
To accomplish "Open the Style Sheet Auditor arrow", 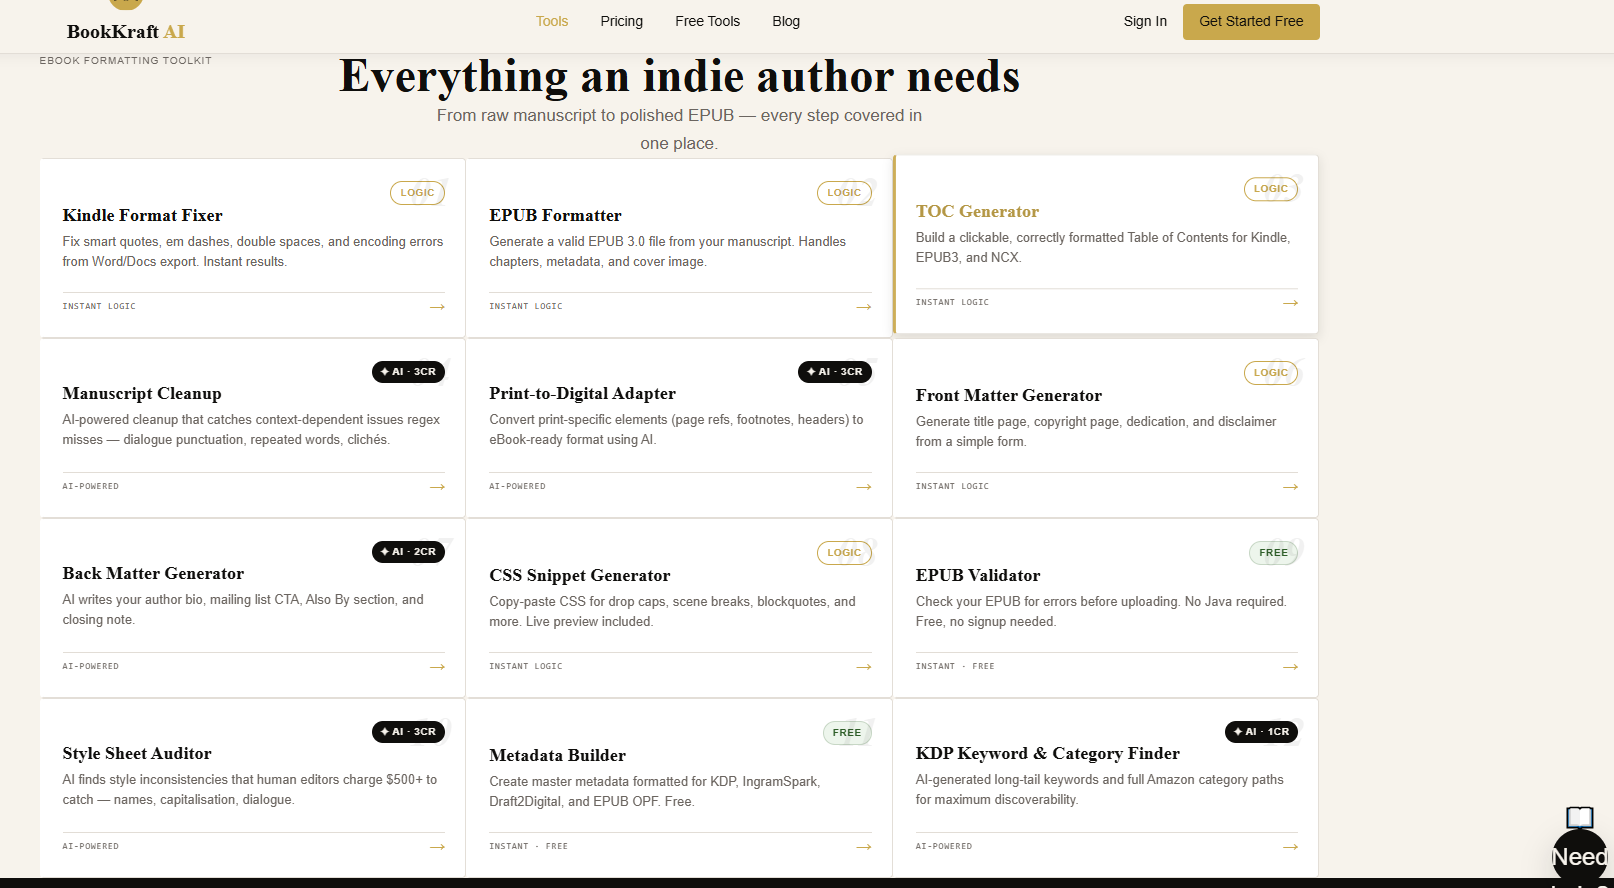I will pyautogui.click(x=437, y=847).
